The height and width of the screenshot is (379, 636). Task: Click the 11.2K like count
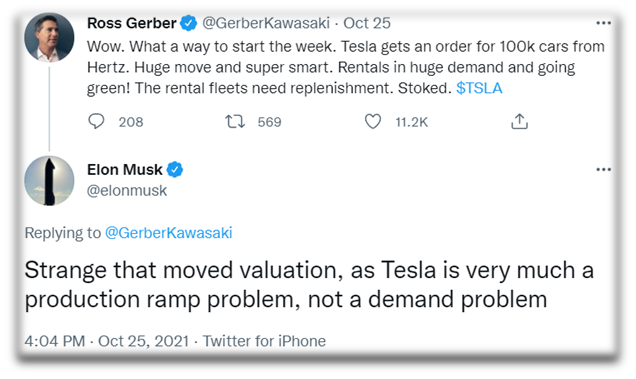[x=412, y=122]
